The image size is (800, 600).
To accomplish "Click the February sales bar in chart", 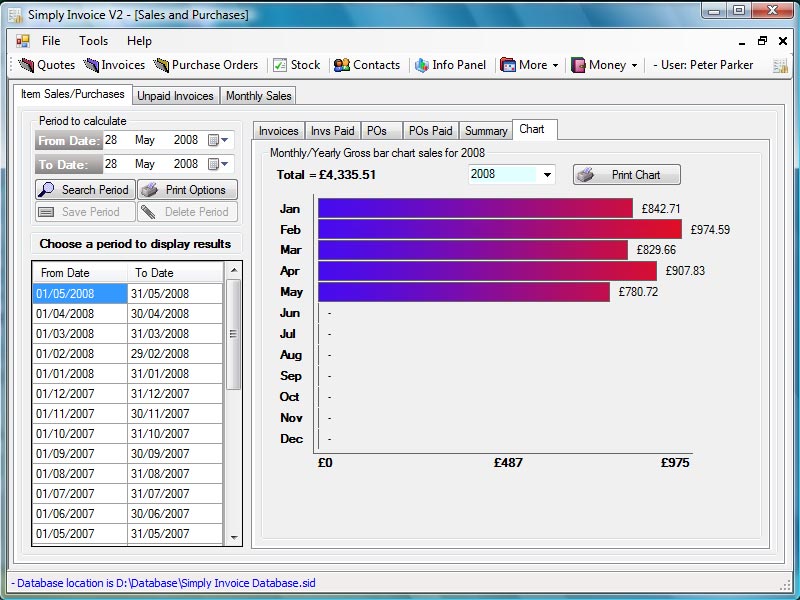I will point(500,229).
